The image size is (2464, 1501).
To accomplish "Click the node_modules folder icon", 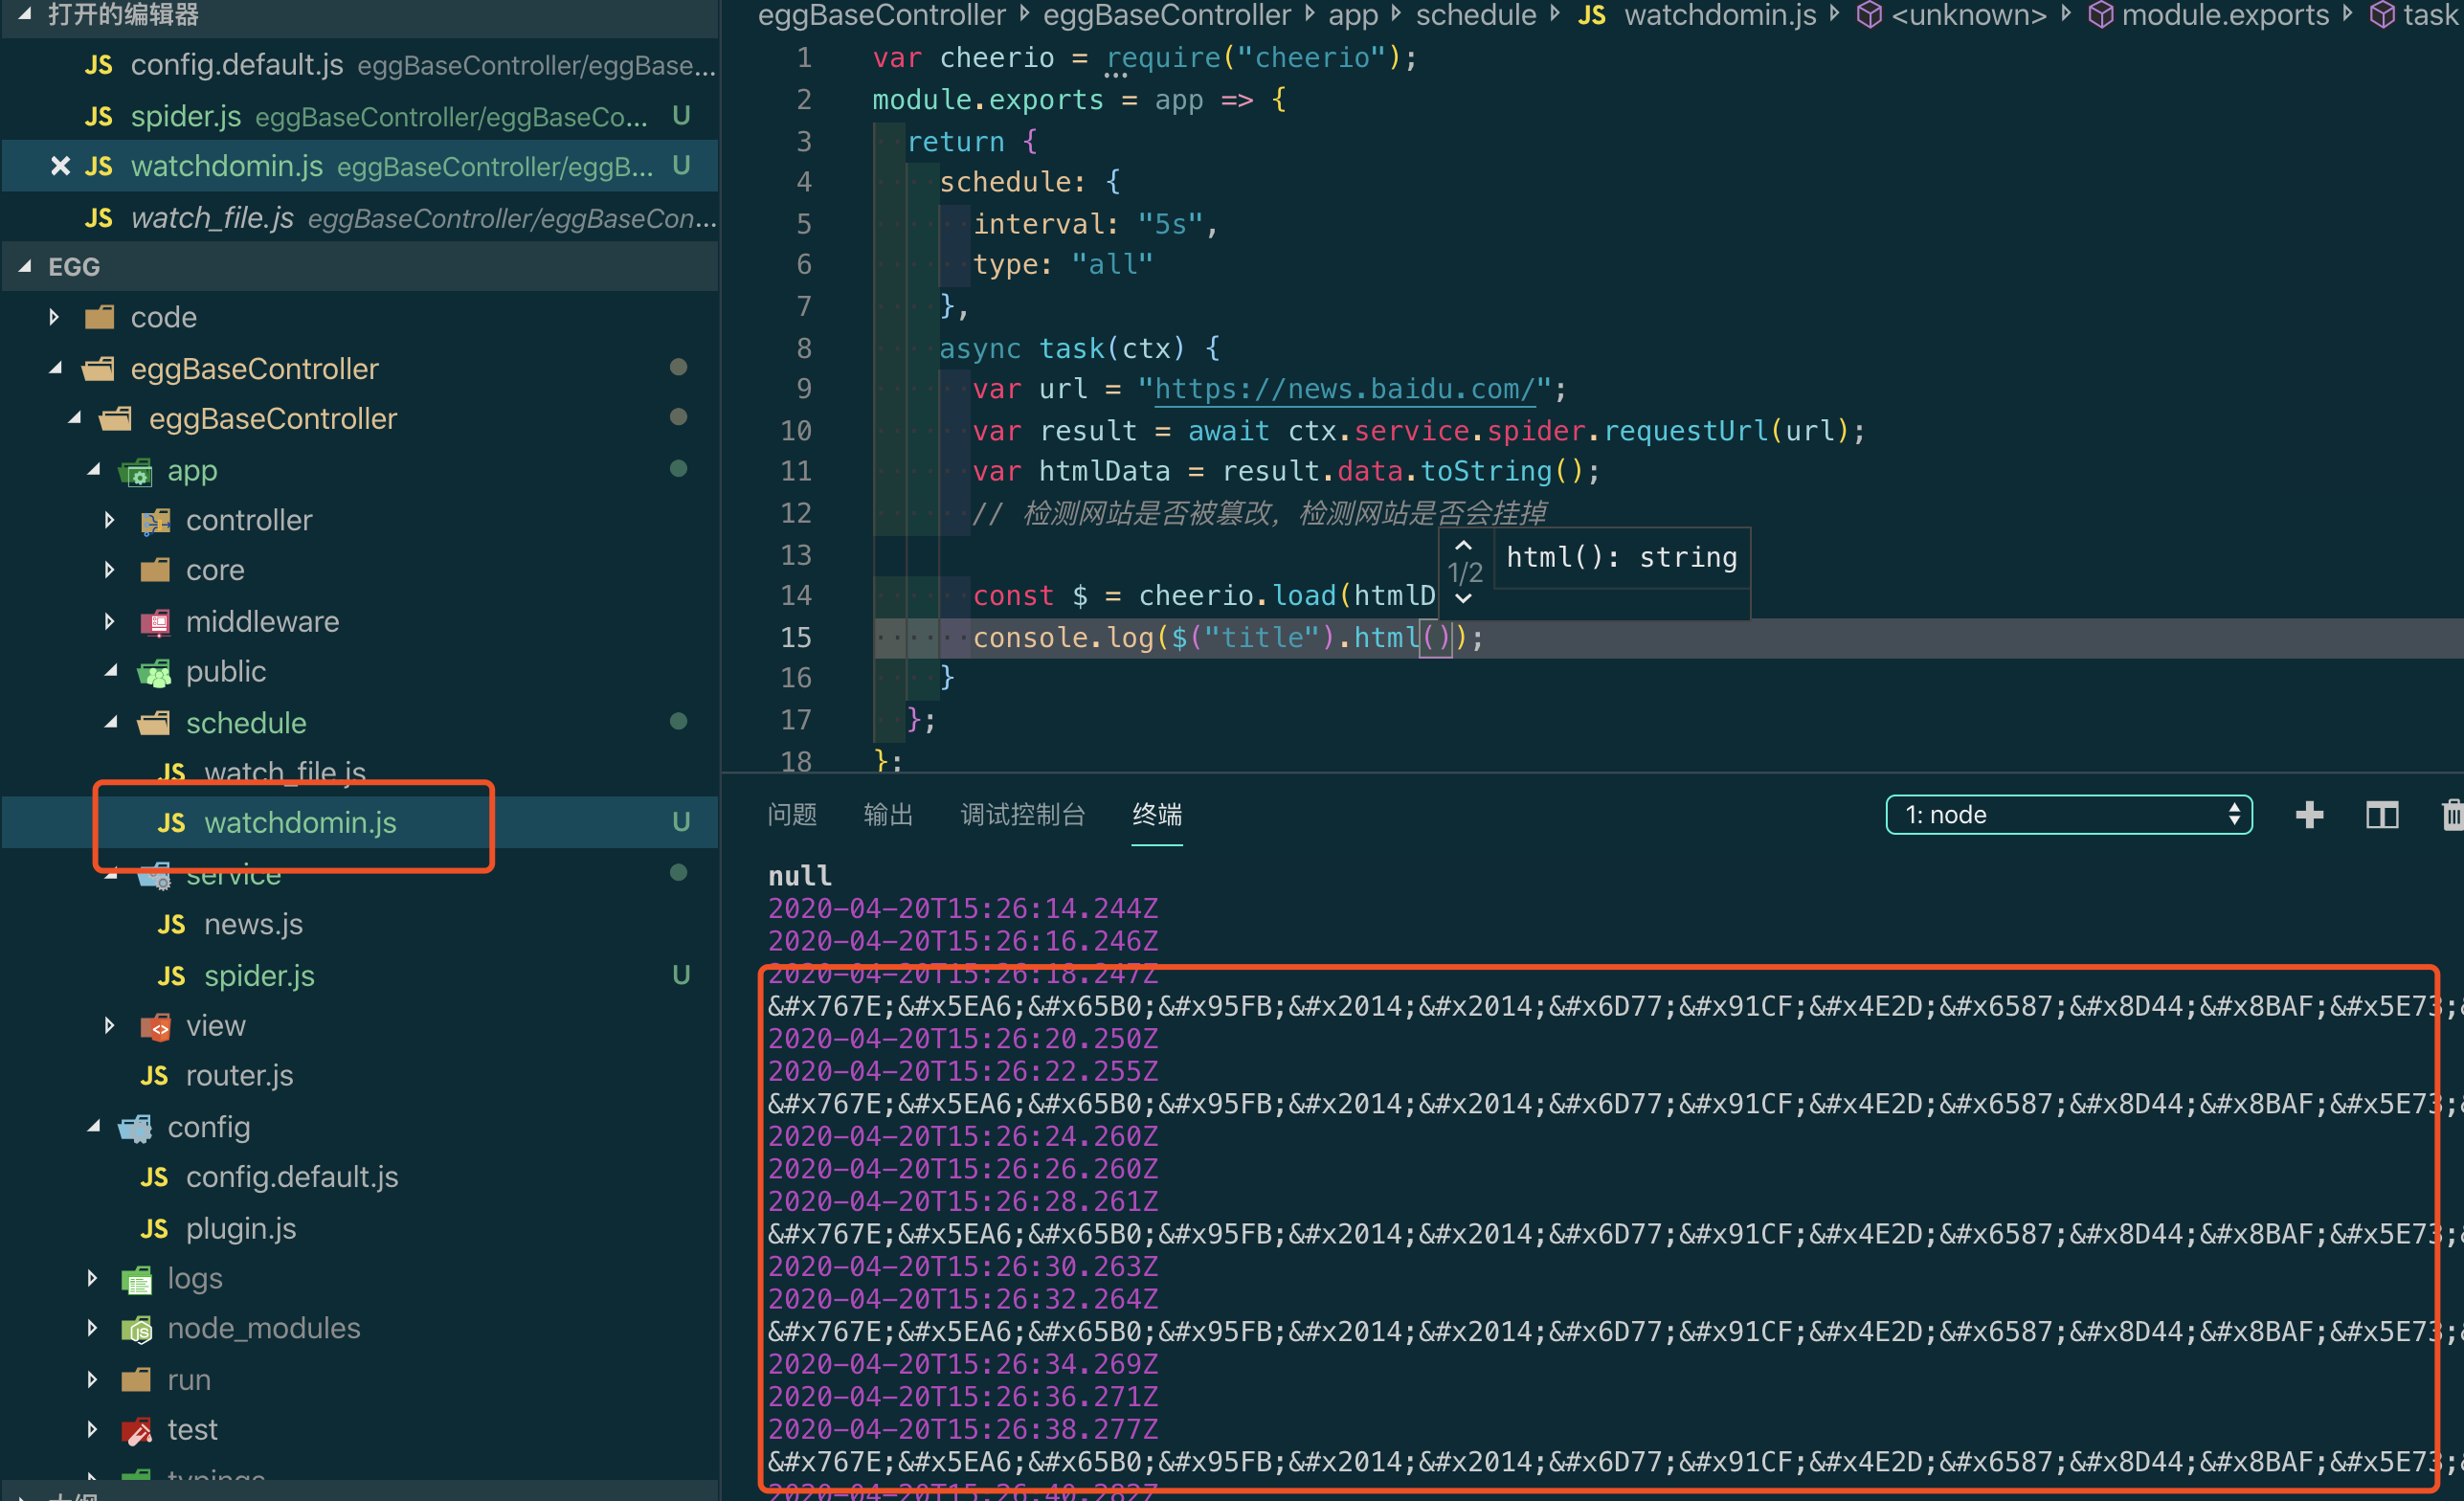I will (x=136, y=1329).
